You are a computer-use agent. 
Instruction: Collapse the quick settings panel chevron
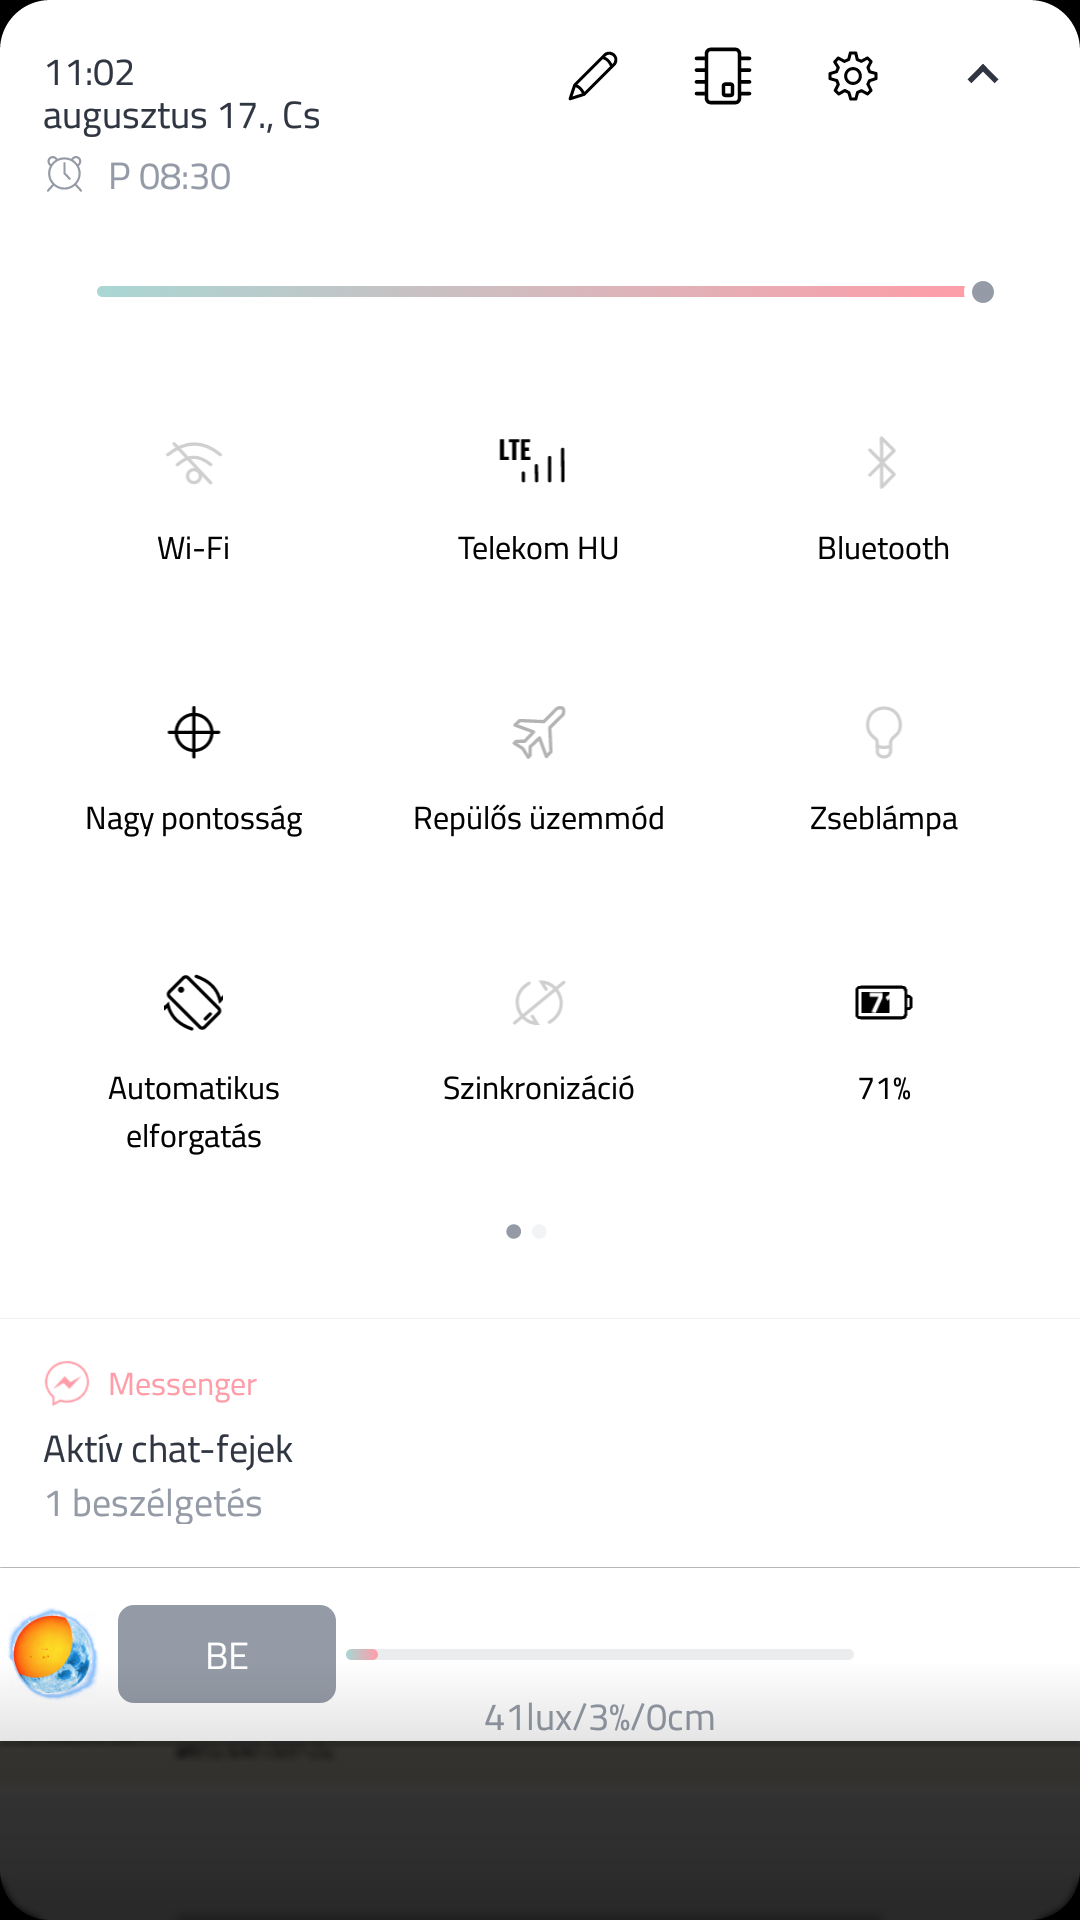[983, 75]
